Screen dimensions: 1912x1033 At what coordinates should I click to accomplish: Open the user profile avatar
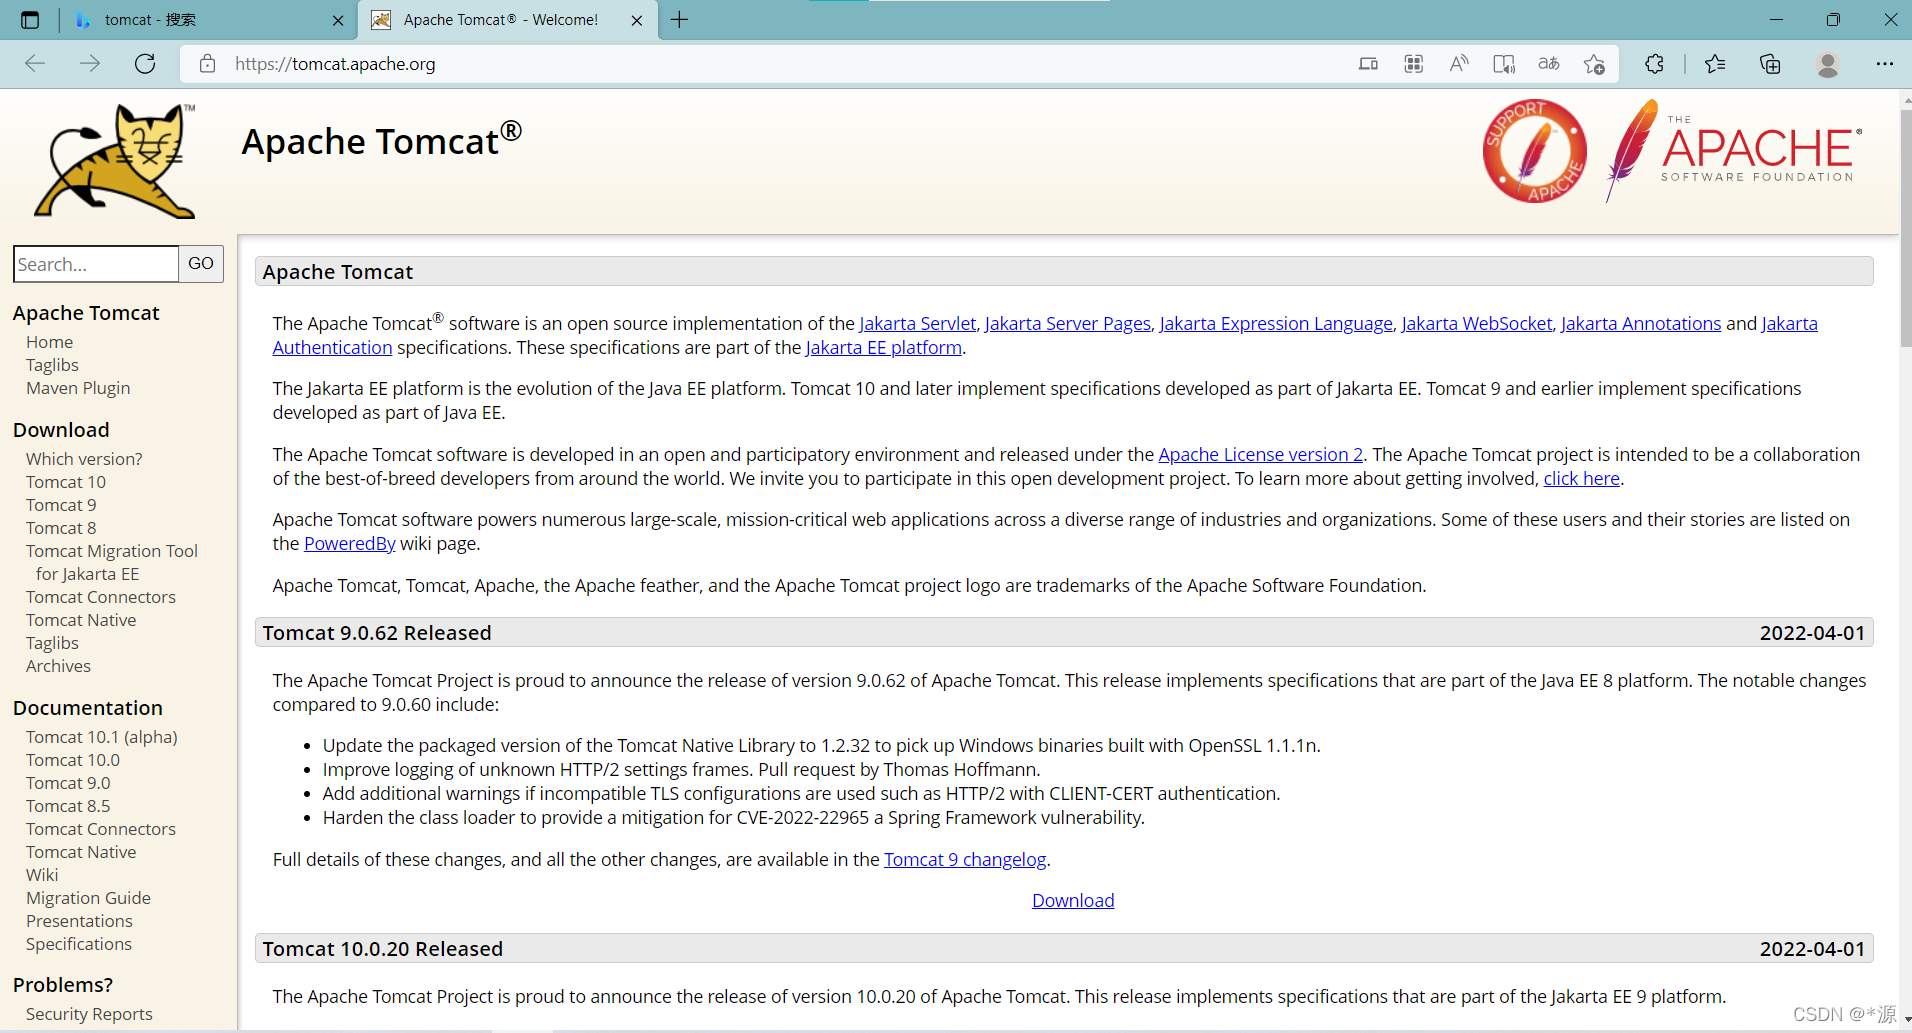click(1828, 64)
